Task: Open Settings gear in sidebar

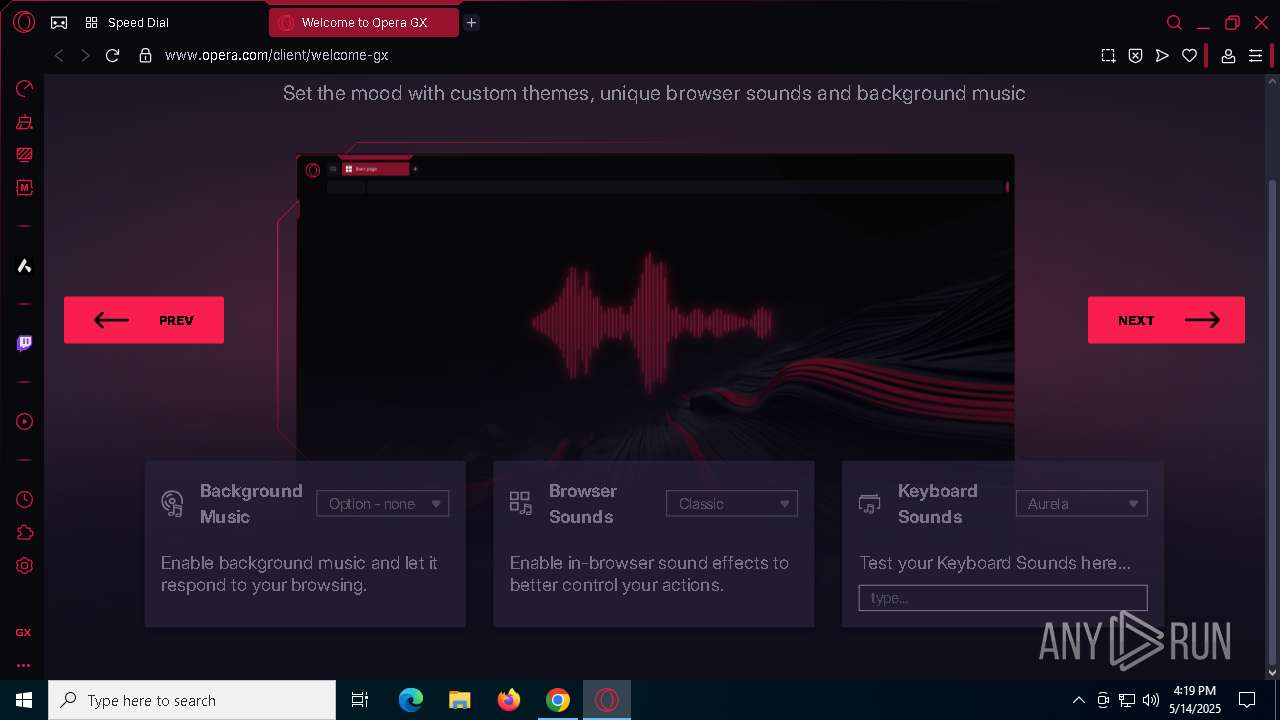Action: point(24,565)
